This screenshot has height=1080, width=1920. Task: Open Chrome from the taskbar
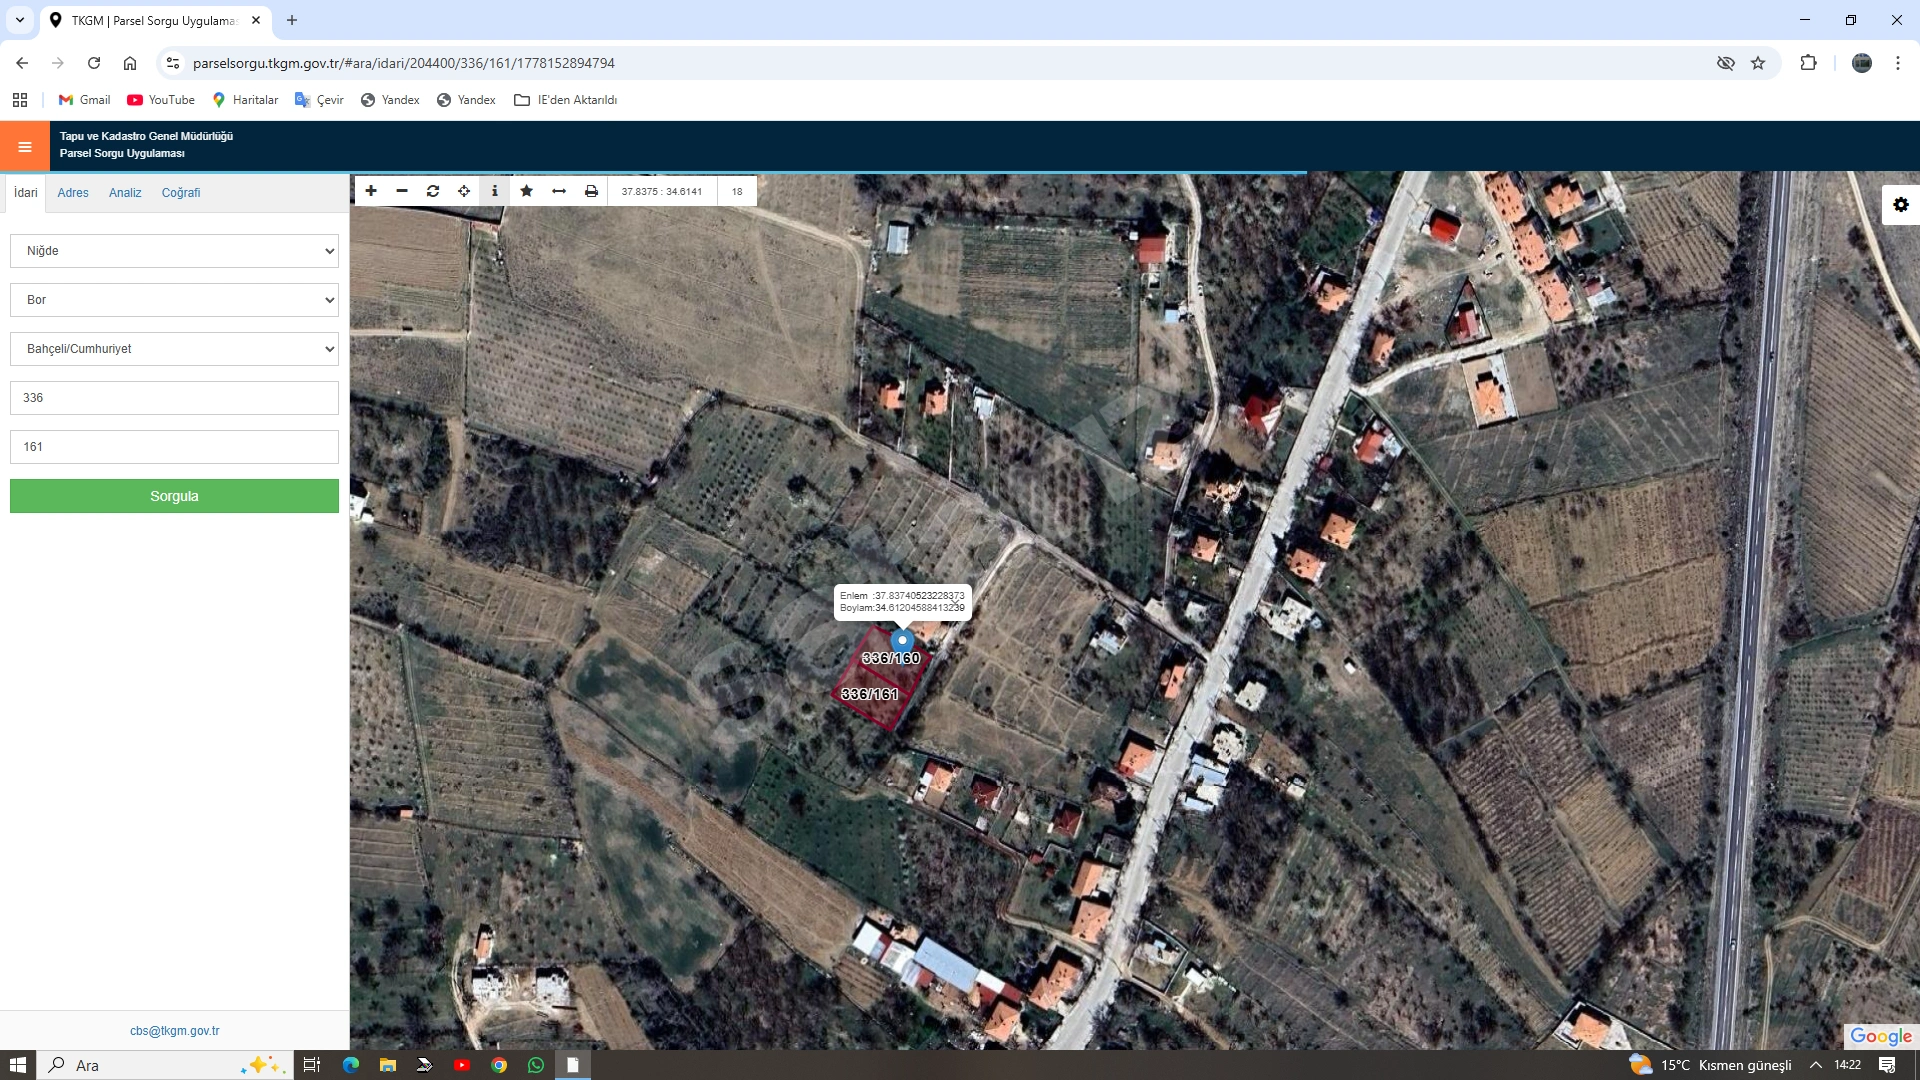(499, 1065)
